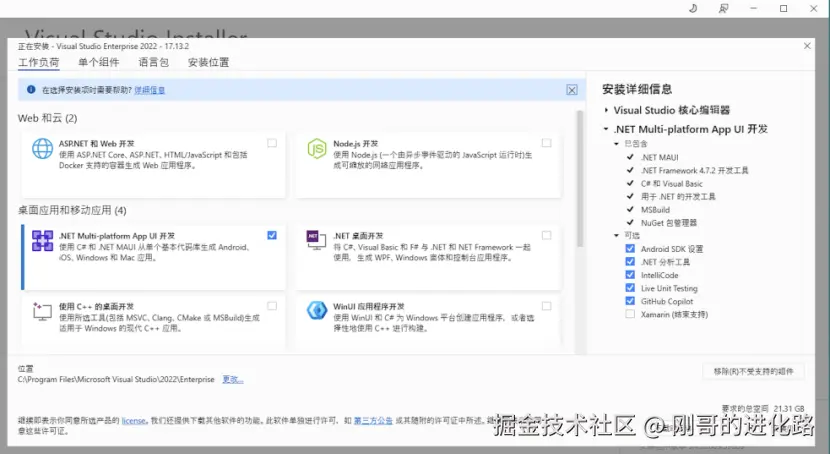Image resolution: width=830 pixels, height=454 pixels.
Task: Uncheck the .NET profiling tools option
Action: click(x=630, y=261)
